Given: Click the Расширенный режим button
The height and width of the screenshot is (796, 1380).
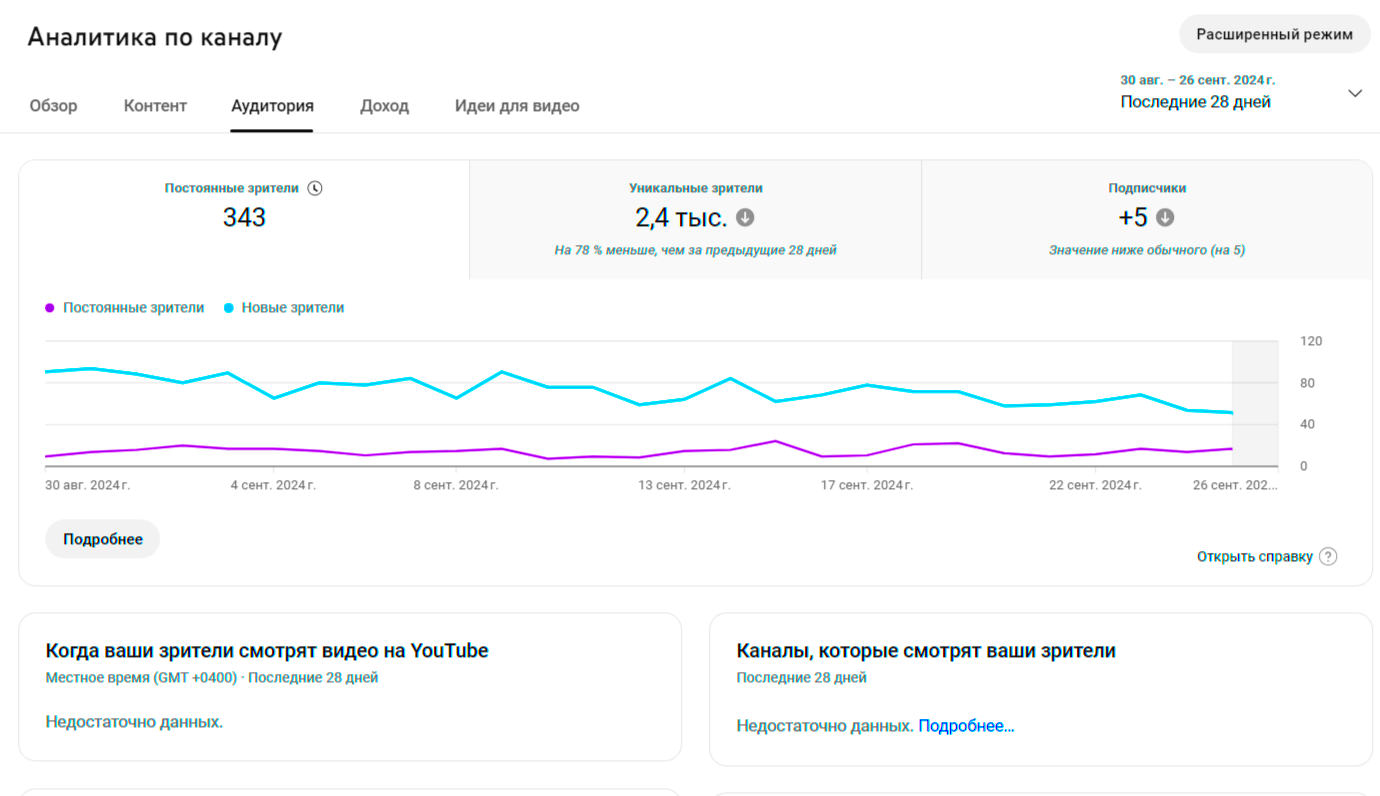Looking at the screenshot, I should coord(1274,34).
